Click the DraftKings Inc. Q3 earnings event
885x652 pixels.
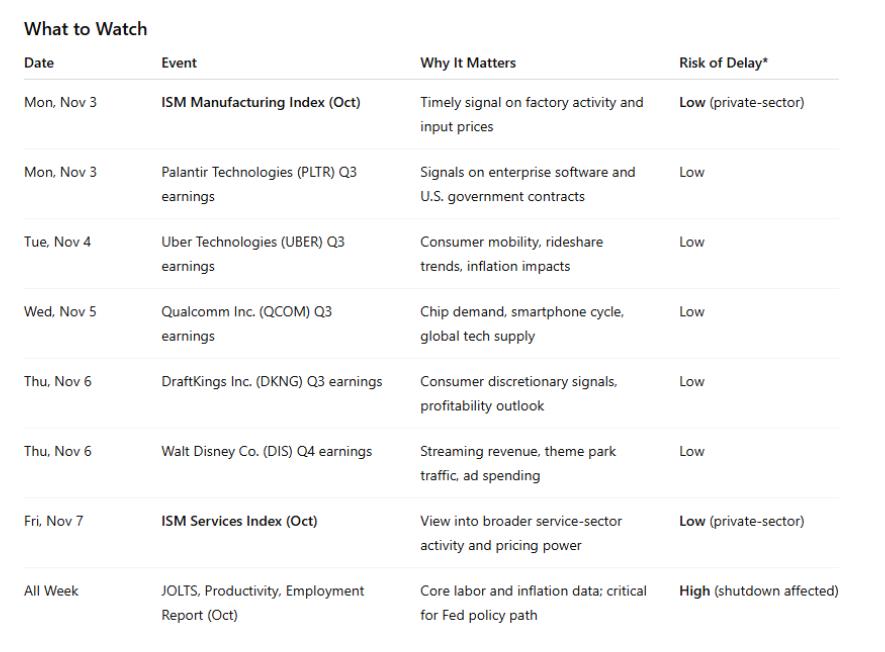tap(271, 381)
